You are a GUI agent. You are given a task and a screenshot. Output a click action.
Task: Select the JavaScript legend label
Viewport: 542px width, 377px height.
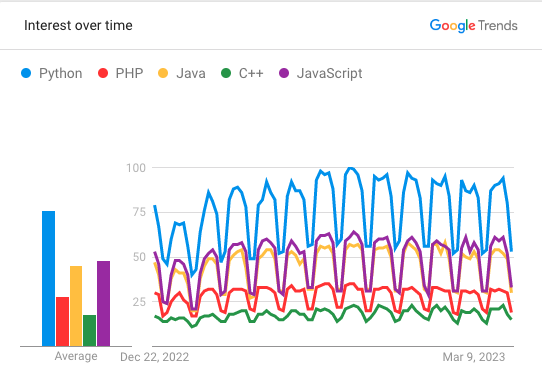click(x=329, y=74)
